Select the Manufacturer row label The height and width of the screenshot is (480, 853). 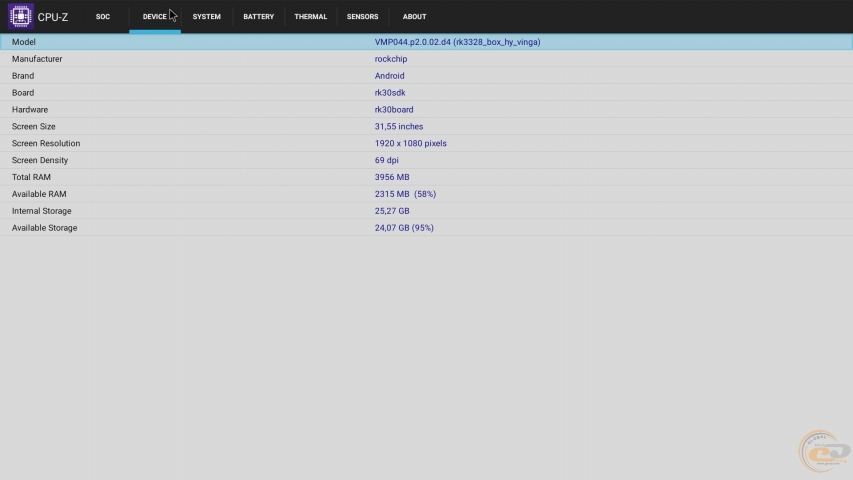tap(37, 59)
